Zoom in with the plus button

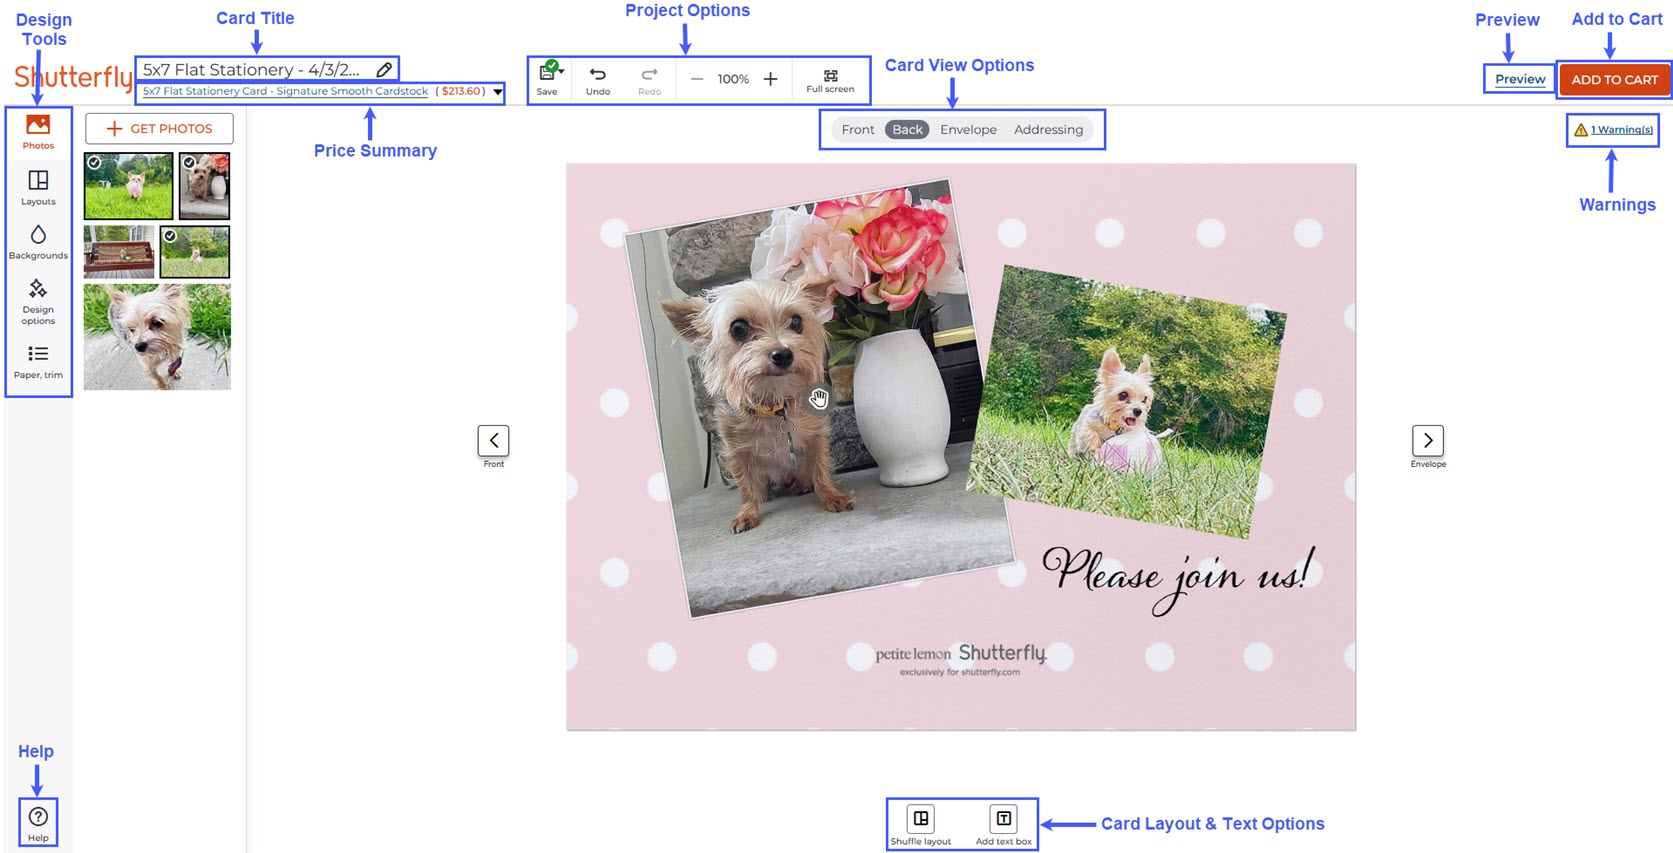click(x=770, y=79)
